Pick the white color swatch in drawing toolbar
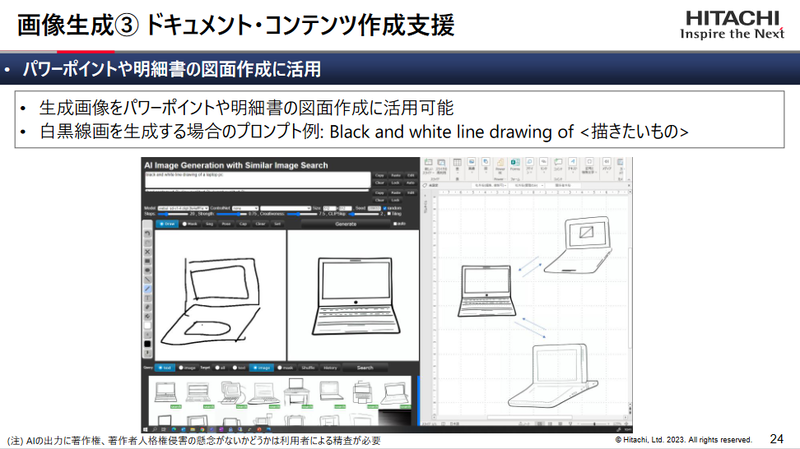This screenshot has width=800, height=449. (147, 326)
